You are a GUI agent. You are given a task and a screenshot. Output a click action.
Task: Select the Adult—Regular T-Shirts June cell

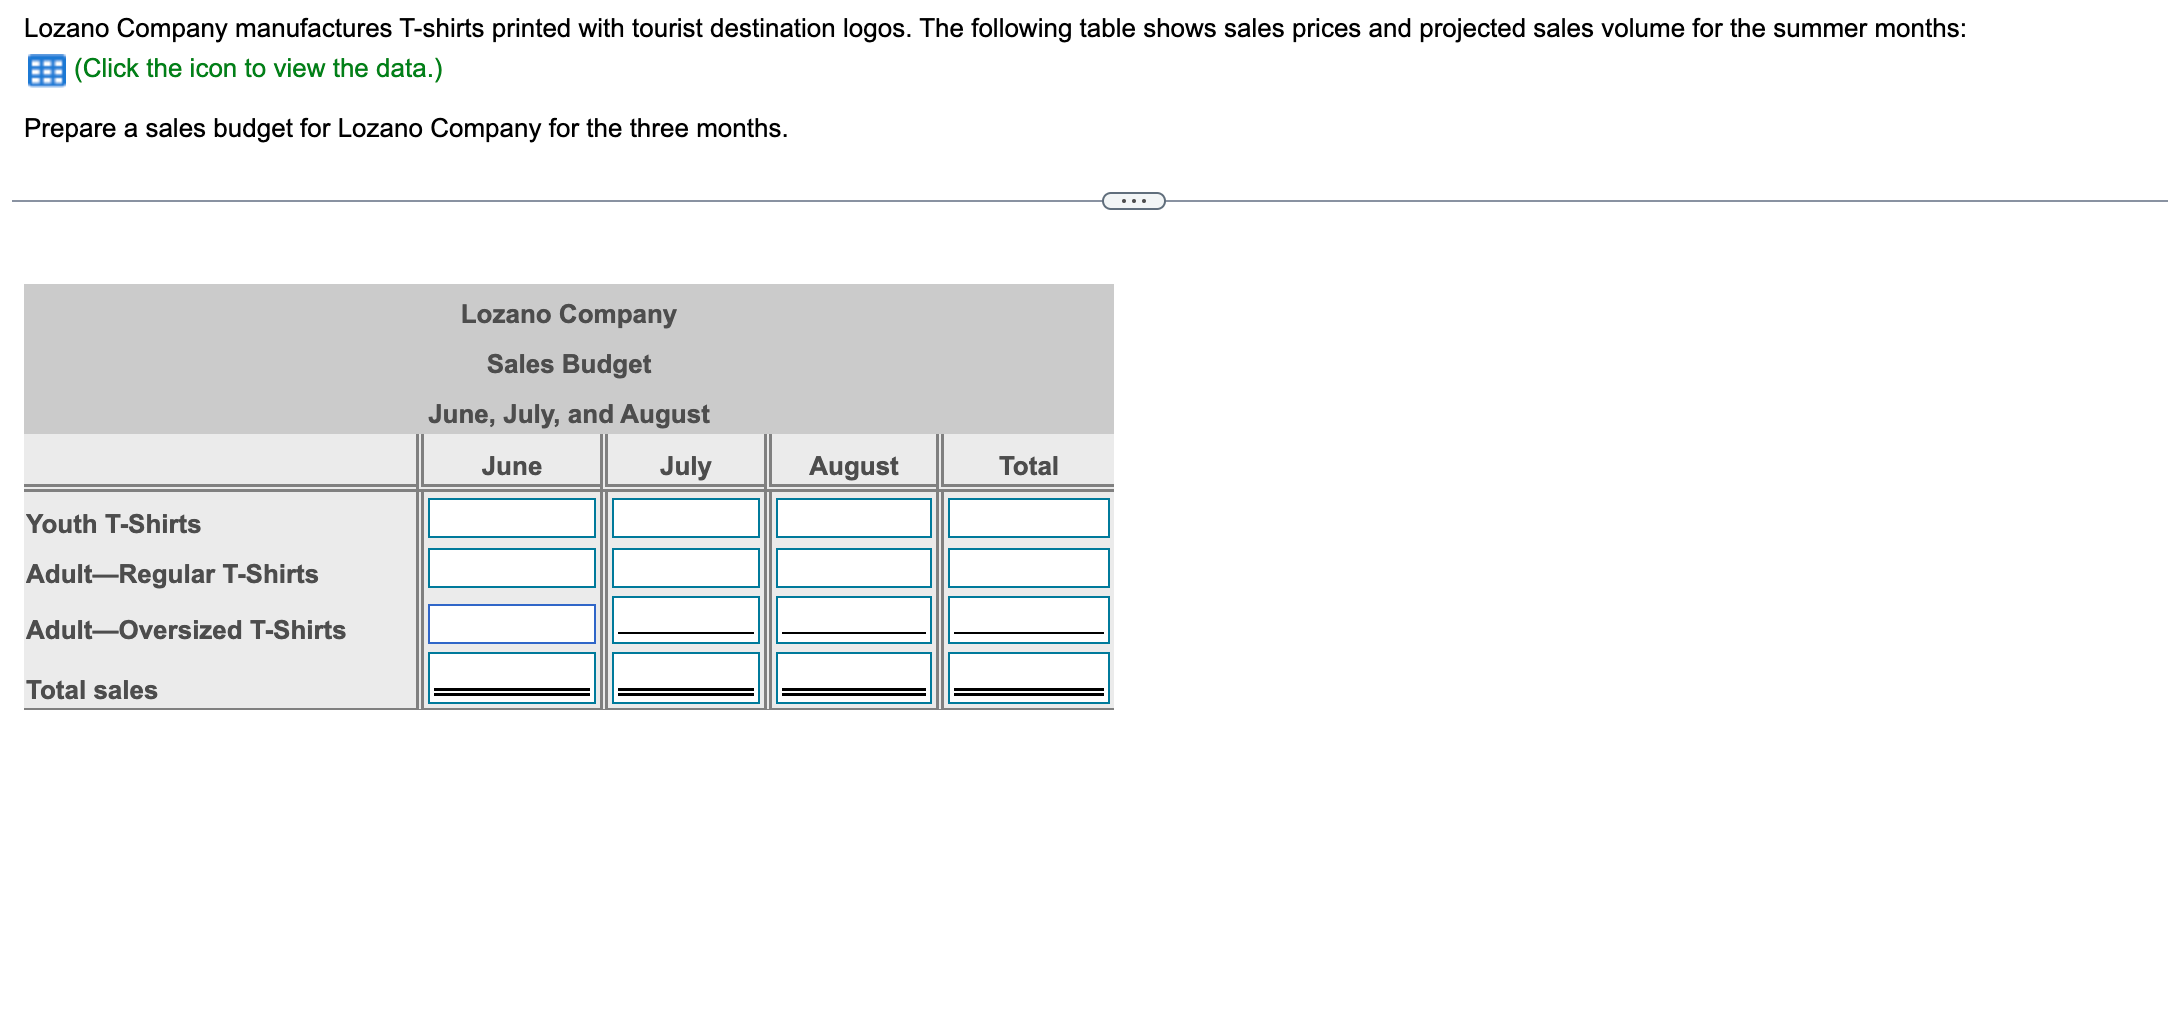pos(511,569)
